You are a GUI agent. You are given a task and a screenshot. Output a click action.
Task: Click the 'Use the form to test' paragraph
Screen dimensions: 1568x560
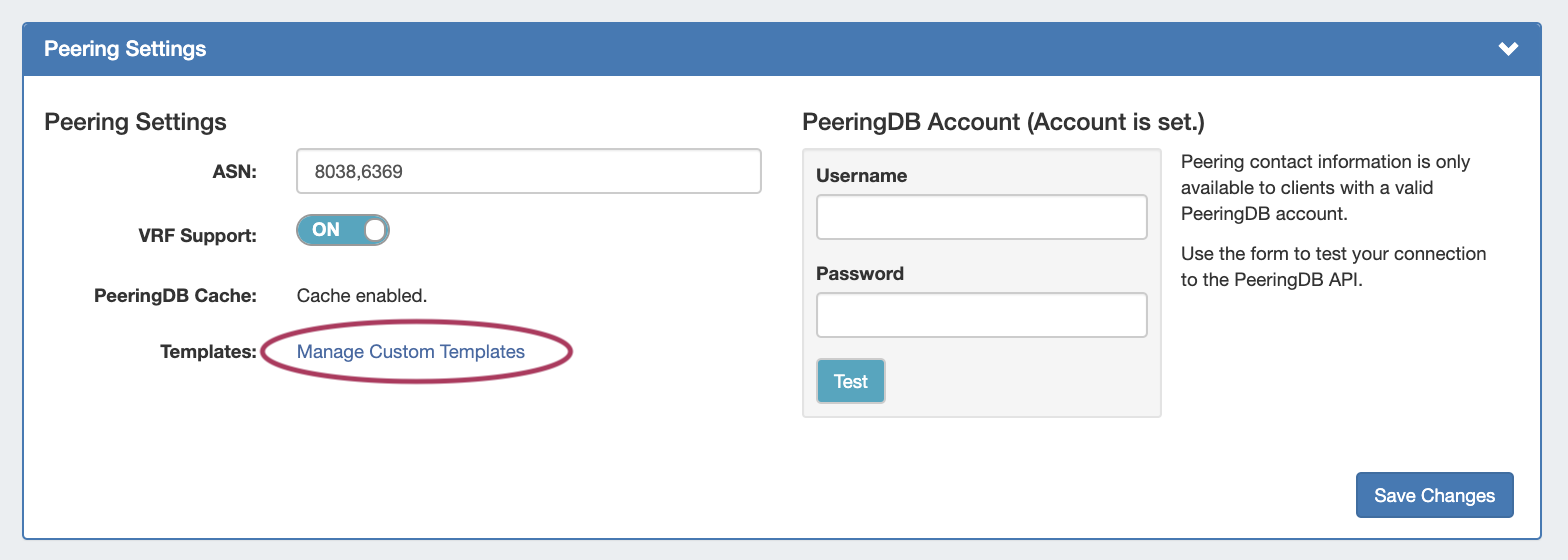[1333, 267]
